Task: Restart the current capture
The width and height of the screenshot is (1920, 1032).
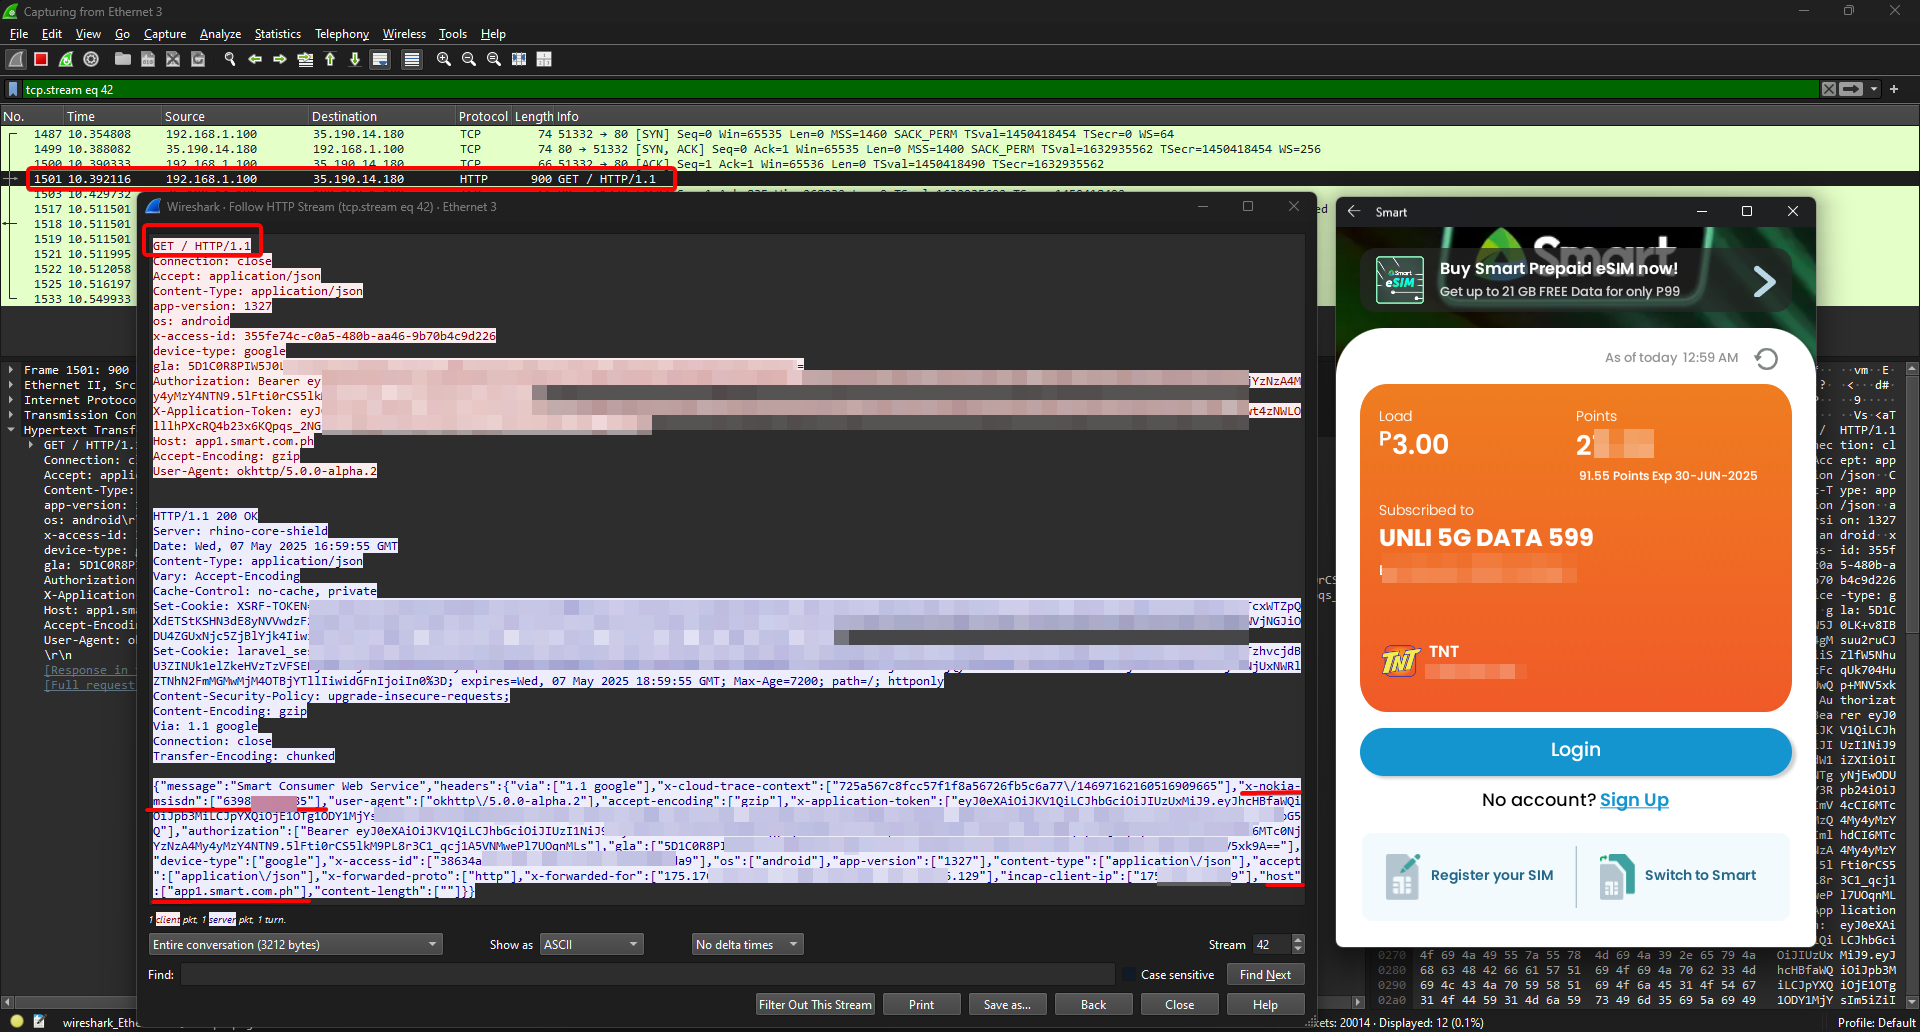Action: pyautogui.click(x=66, y=59)
